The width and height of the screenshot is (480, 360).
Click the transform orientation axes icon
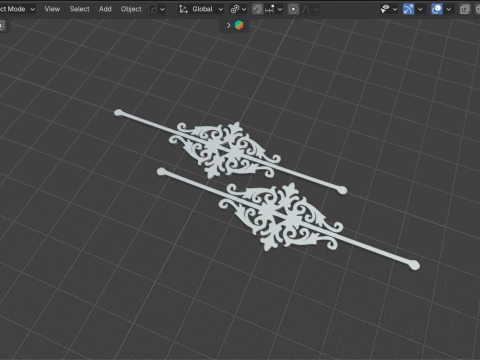click(x=183, y=9)
